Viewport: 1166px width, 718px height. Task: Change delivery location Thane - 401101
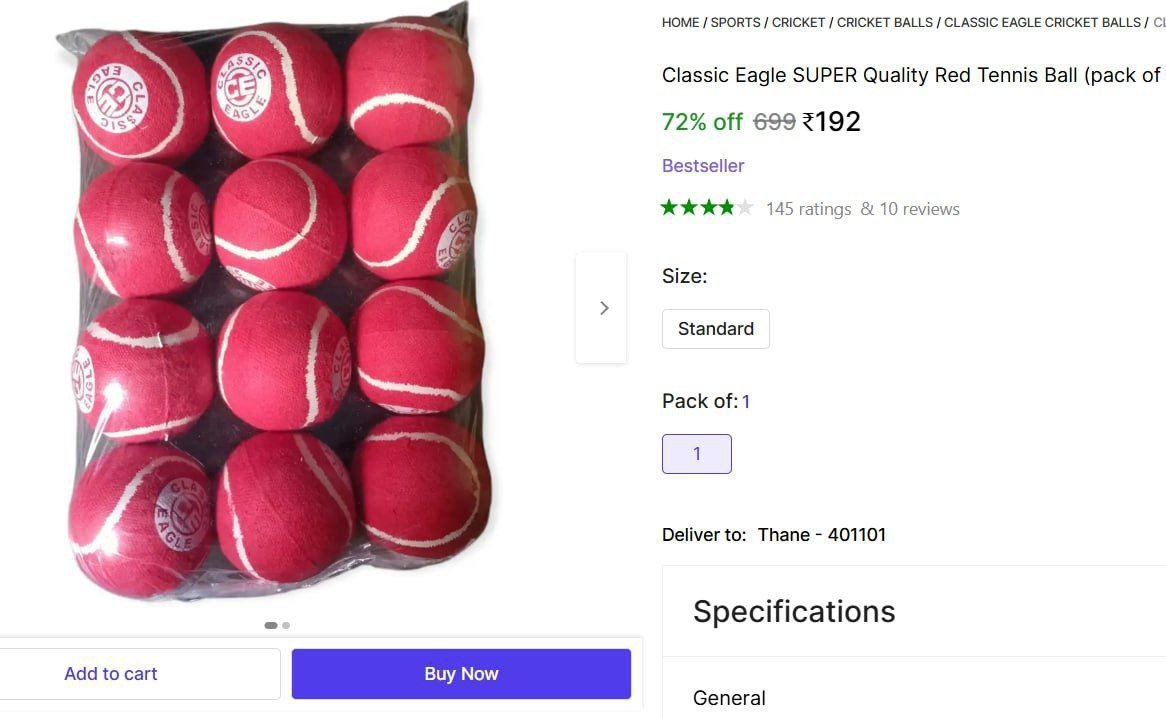pos(821,535)
